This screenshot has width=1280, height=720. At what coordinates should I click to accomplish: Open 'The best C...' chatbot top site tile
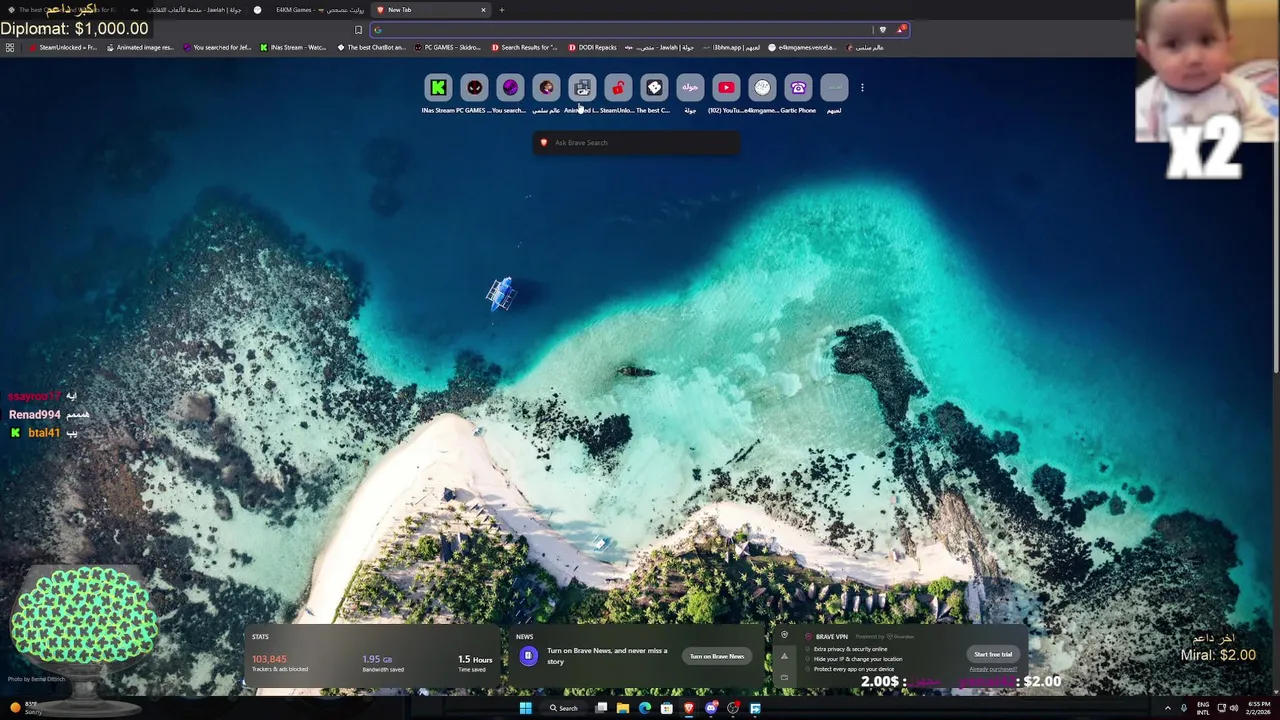654,88
